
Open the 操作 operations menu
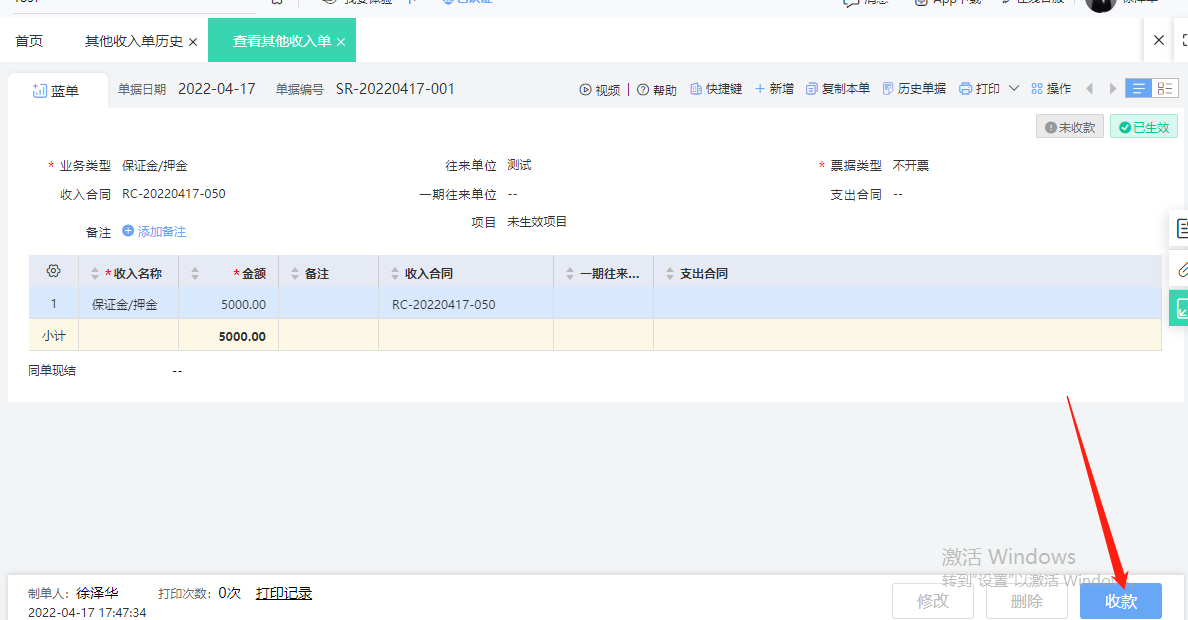point(1050,88)
